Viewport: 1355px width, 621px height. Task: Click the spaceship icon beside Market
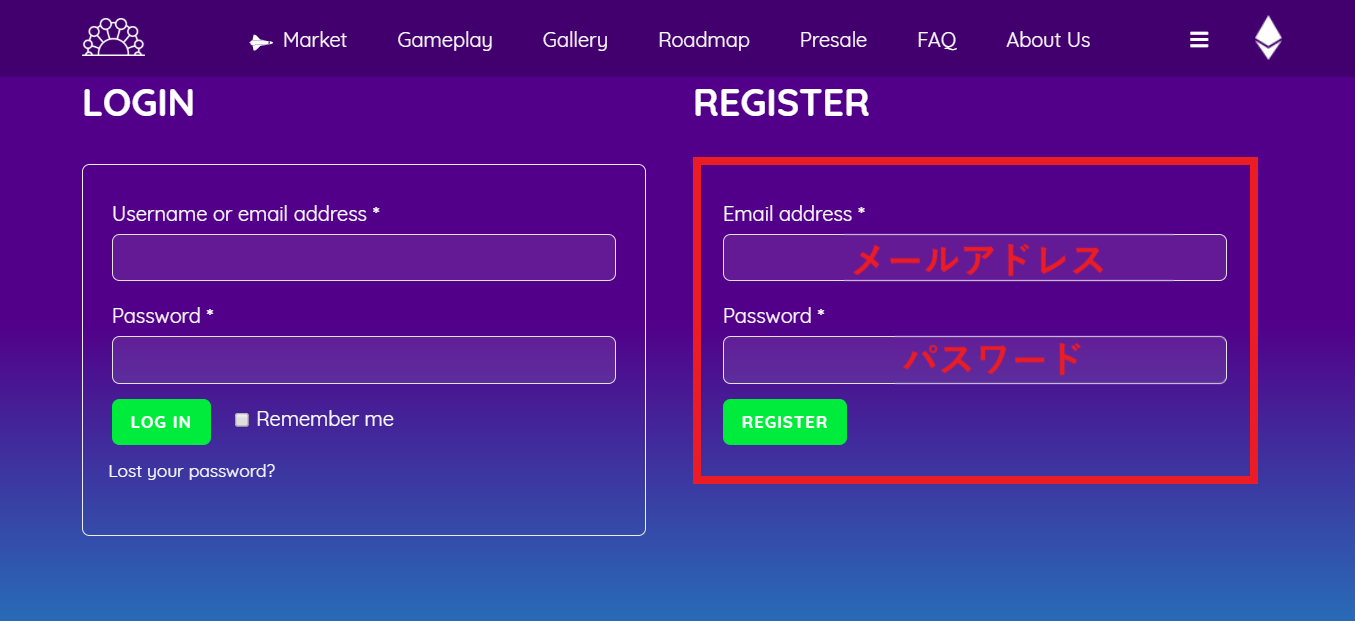tap(261, 42)
